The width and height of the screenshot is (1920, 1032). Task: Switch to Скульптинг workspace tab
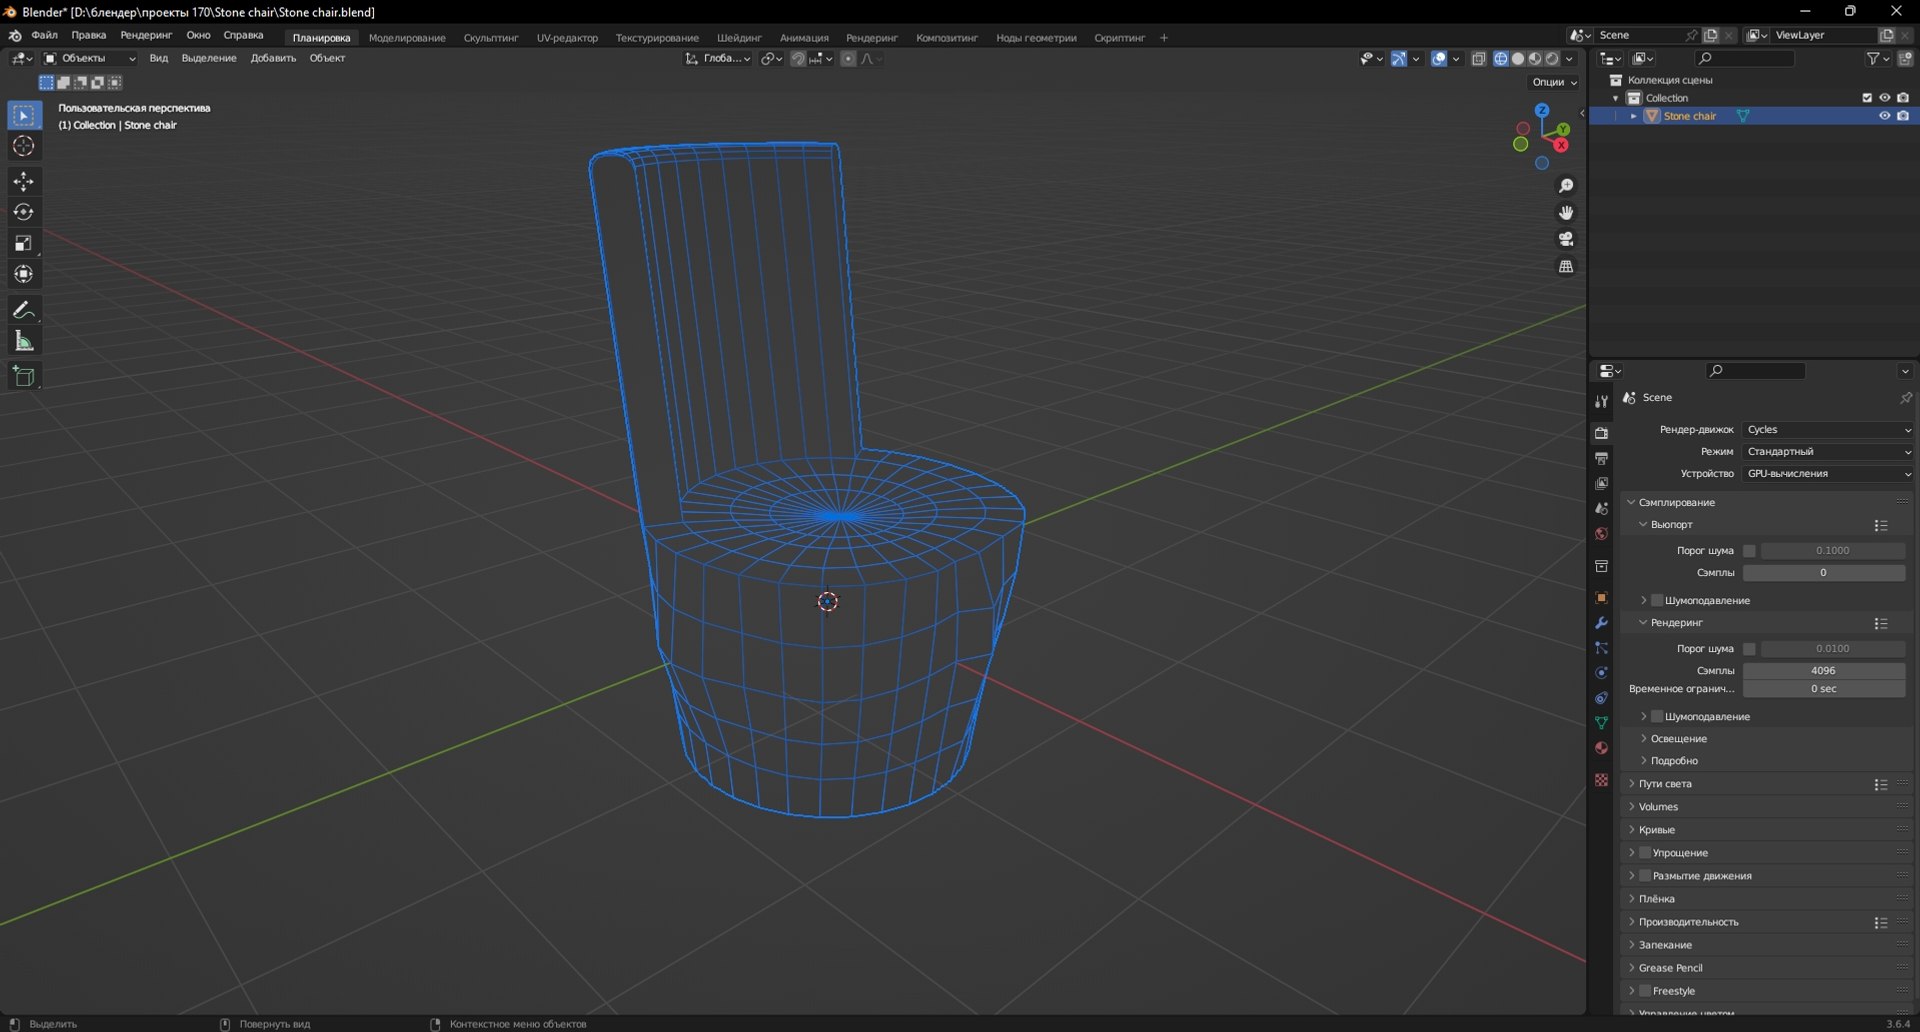tap(491, 38)
